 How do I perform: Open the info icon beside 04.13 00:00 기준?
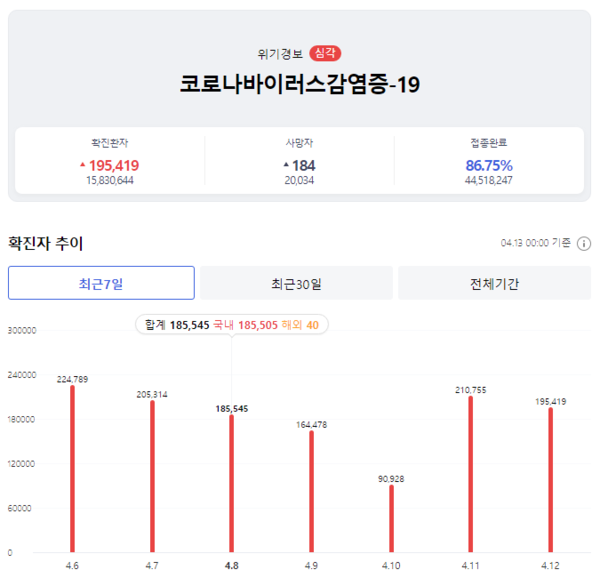pos(584,244)
